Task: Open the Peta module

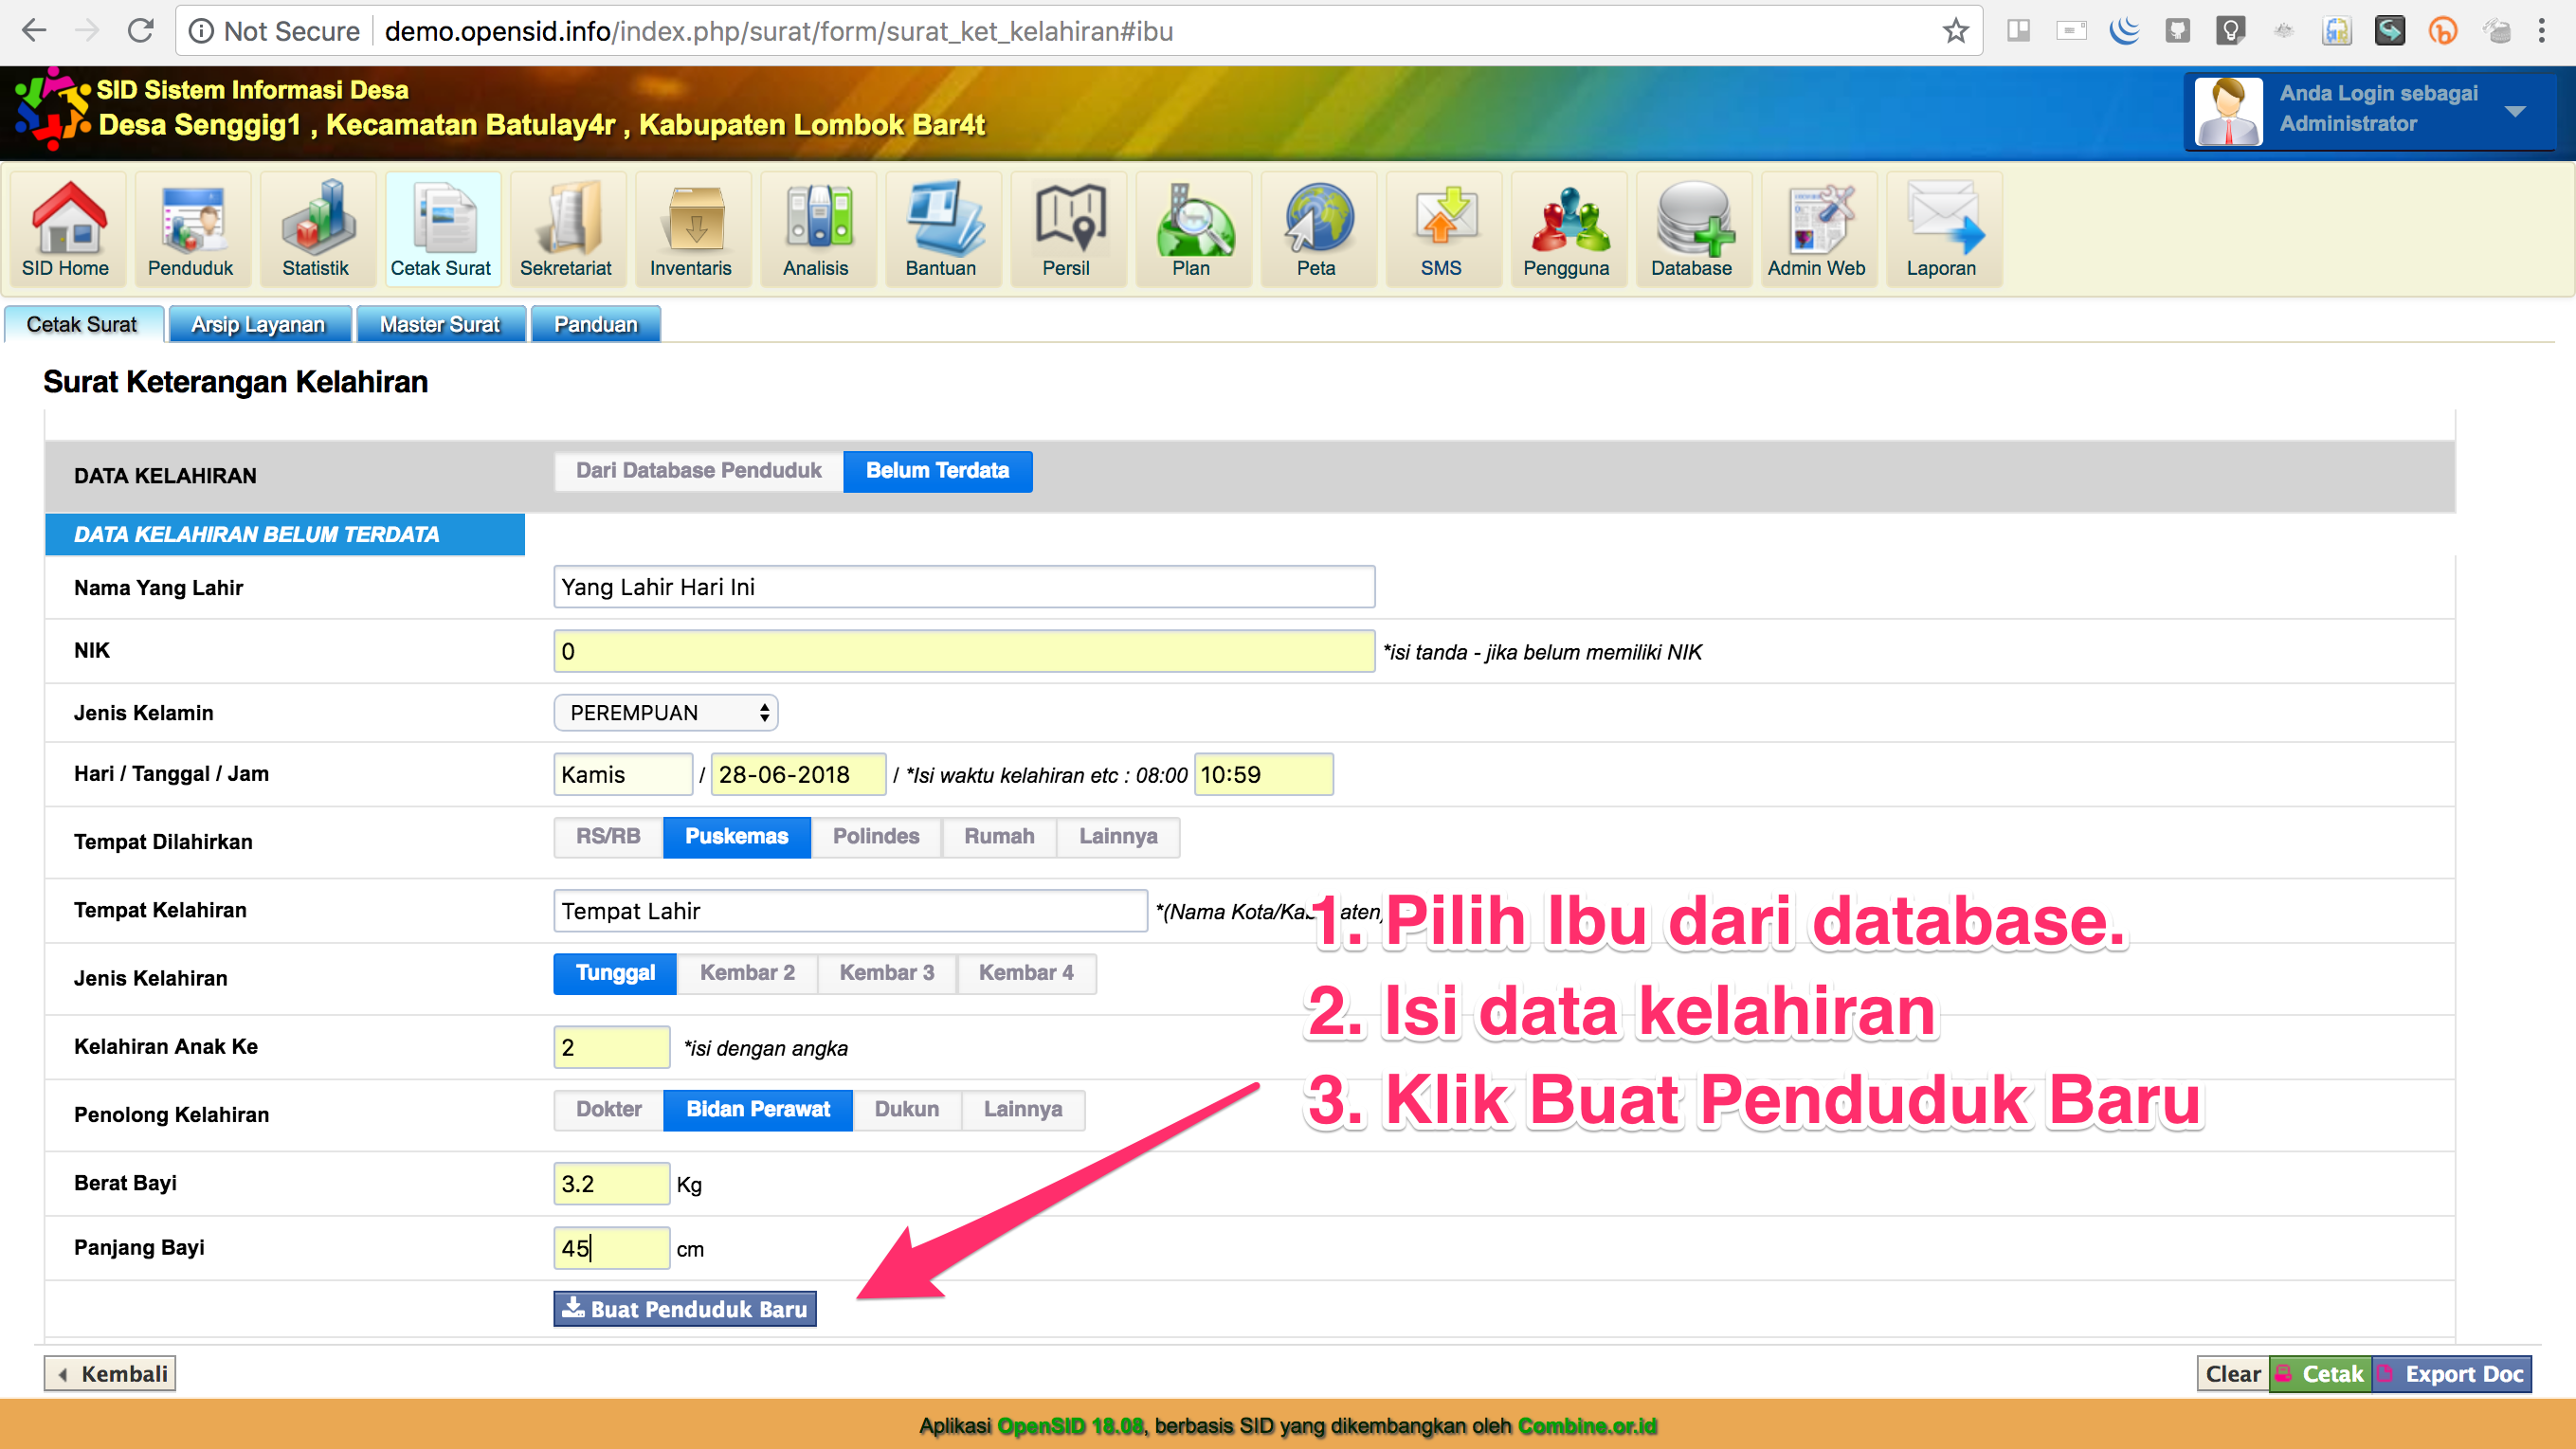Action: (1318, 228)
